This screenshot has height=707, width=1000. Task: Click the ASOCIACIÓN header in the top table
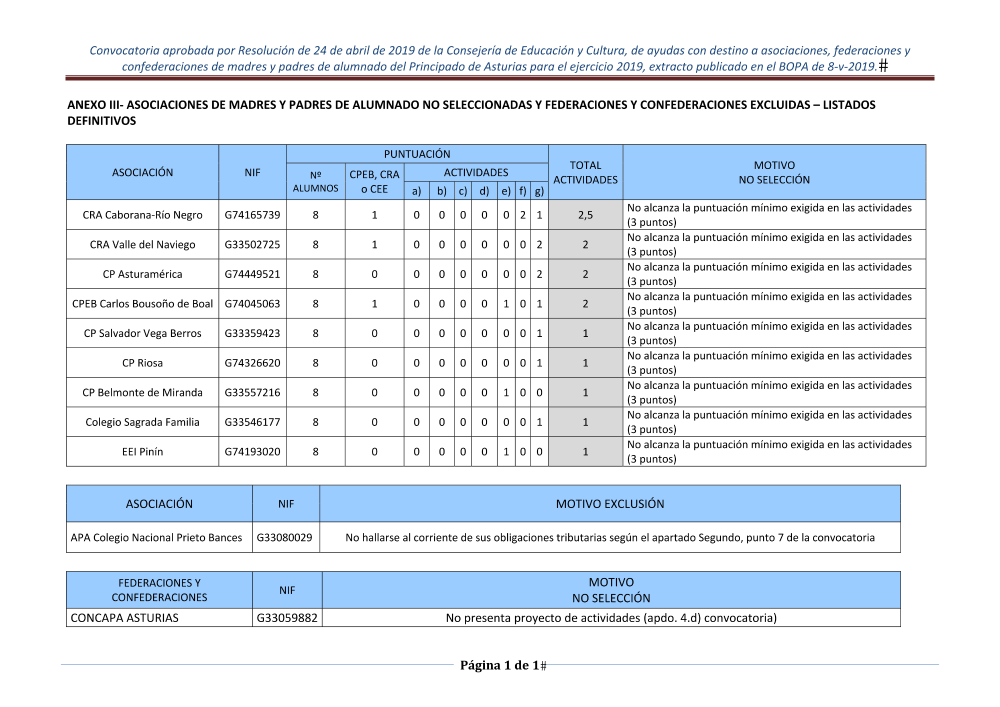(x=142, y=172)
